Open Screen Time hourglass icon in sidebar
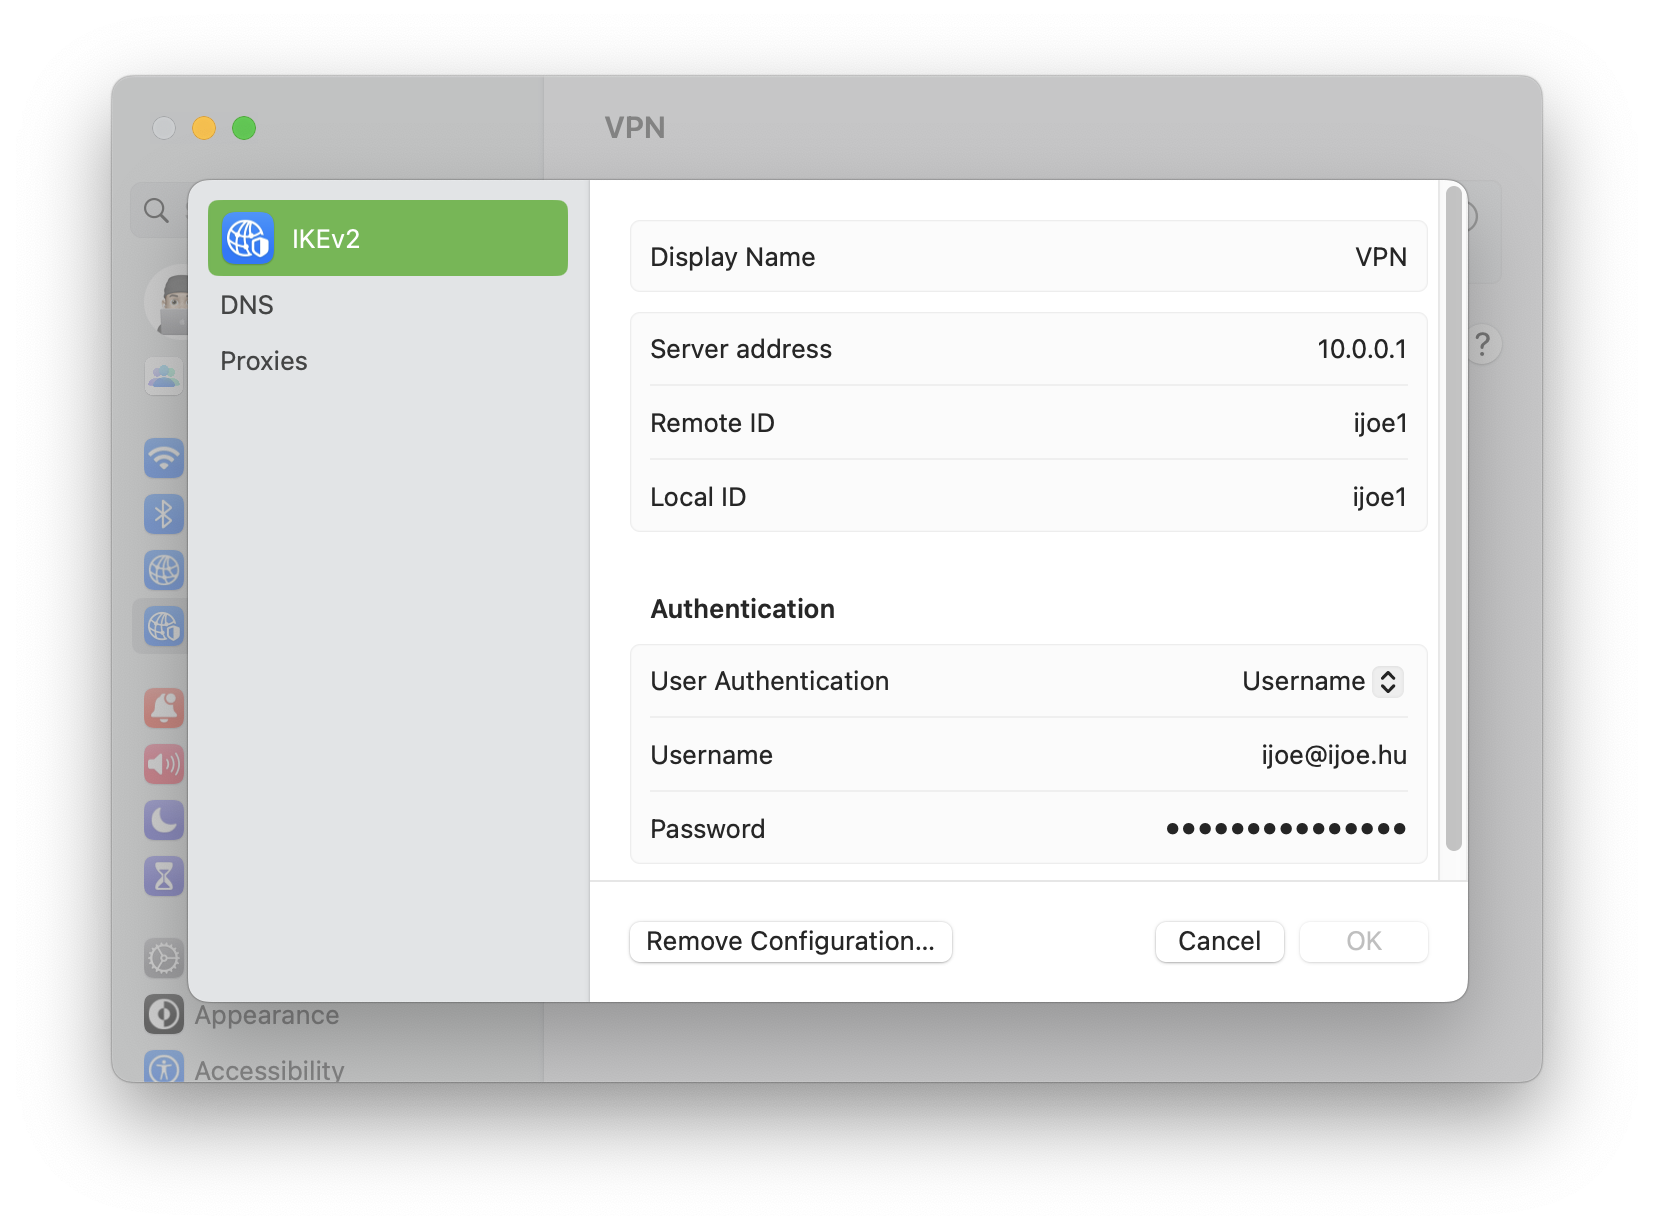 pos(164,876)
